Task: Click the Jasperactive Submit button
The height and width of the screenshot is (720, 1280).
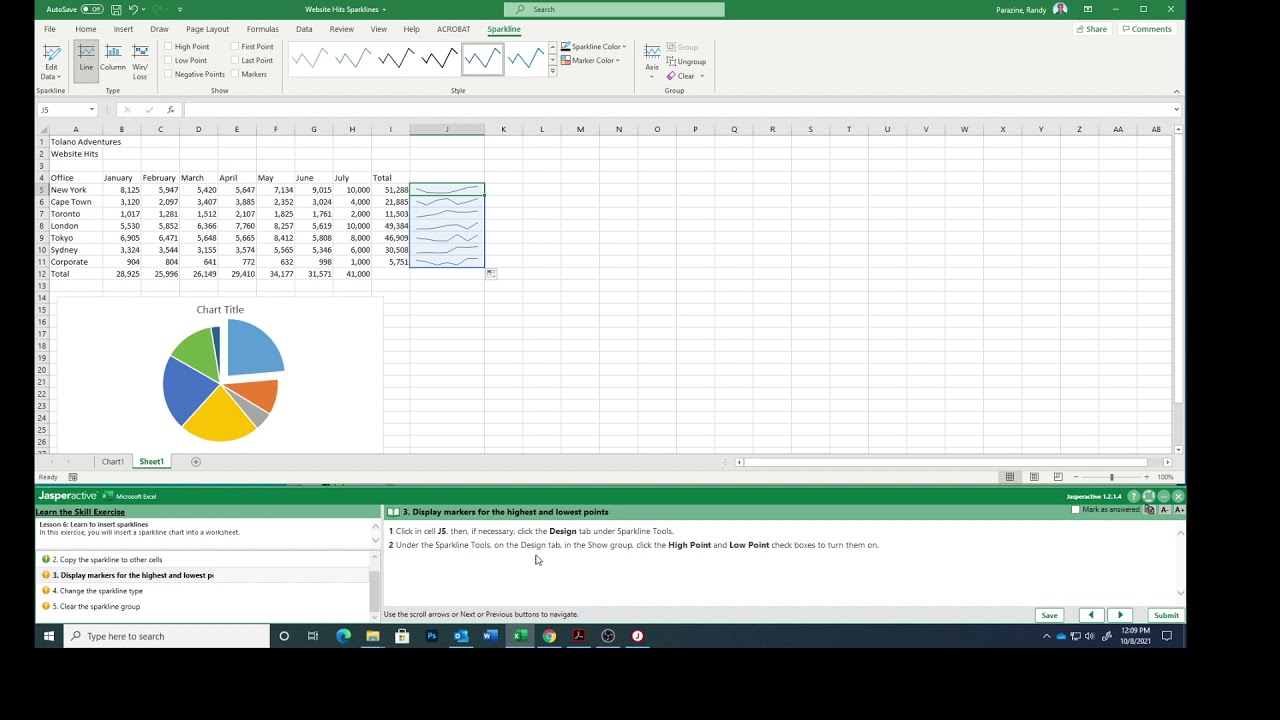Action: tap(1166, 615)
